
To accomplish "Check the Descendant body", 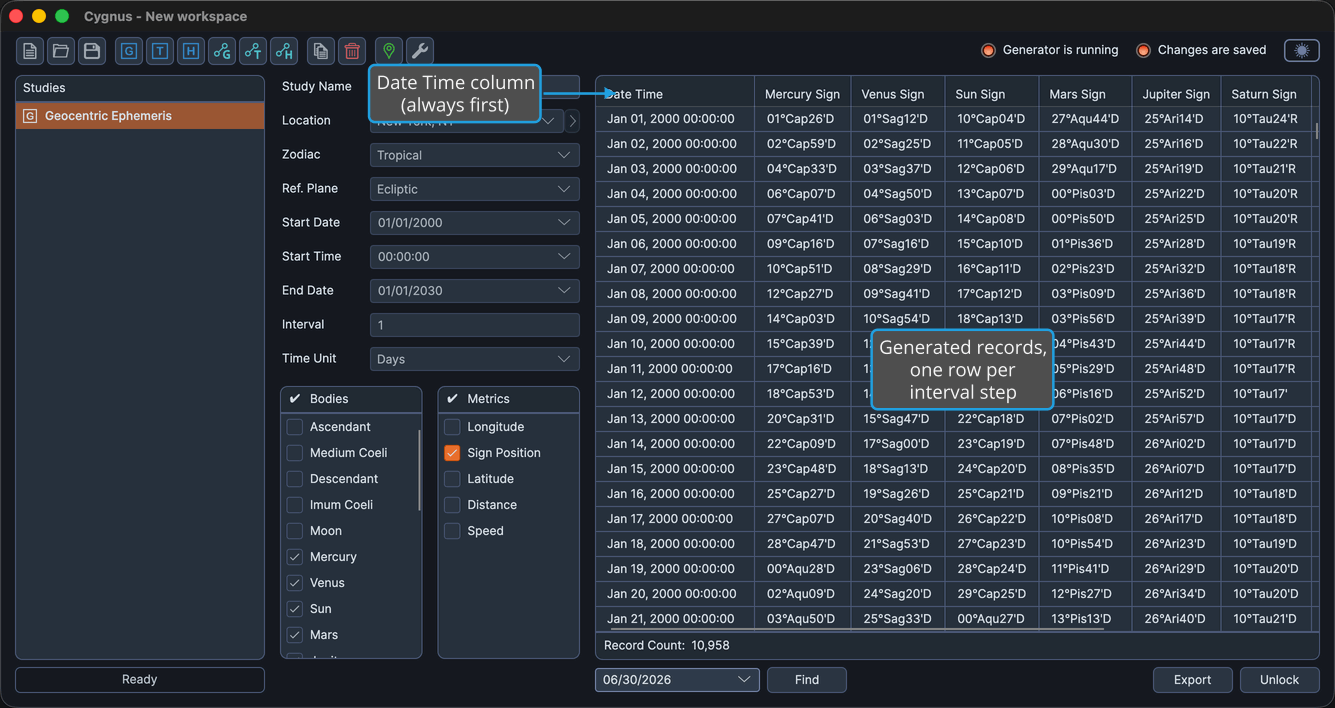I will pos(295,479).
